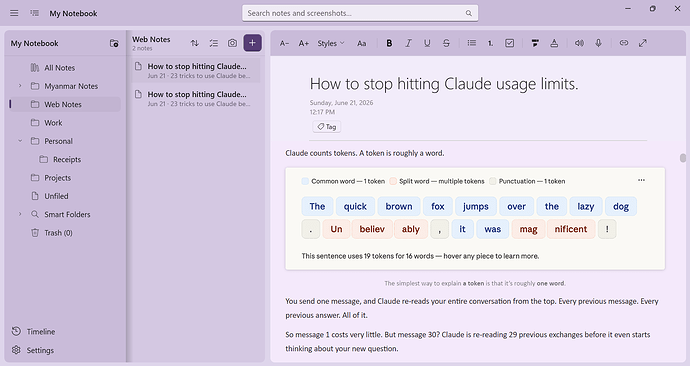This screenshot has width=690, height=366.
Task: Decrease the font size (A-)
Action: [x=284, y=43]
